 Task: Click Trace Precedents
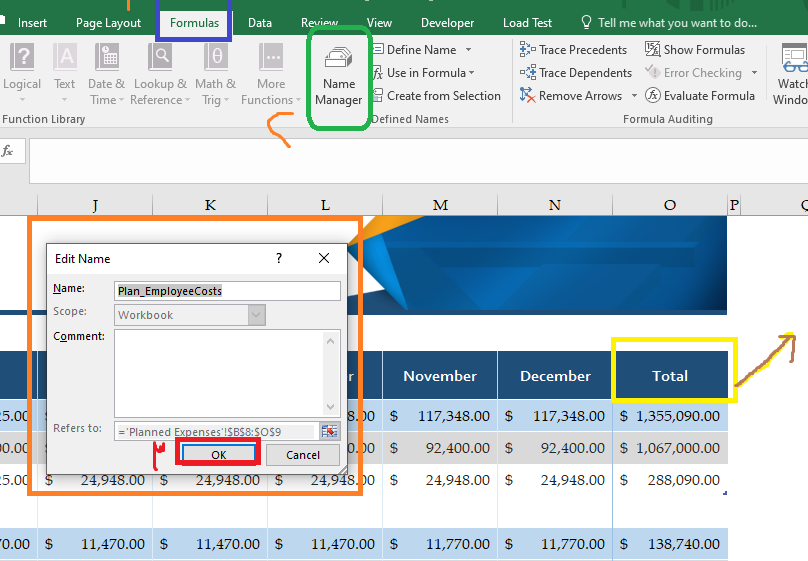click(573, 49)
